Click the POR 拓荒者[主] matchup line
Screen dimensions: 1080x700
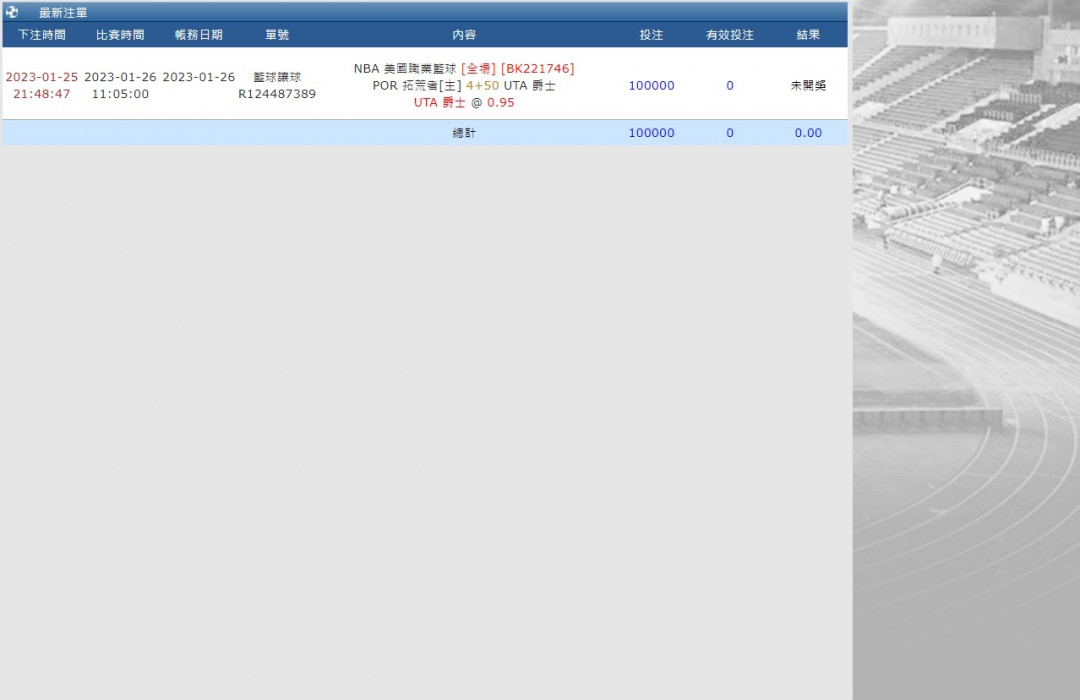[x=464, y=85]
